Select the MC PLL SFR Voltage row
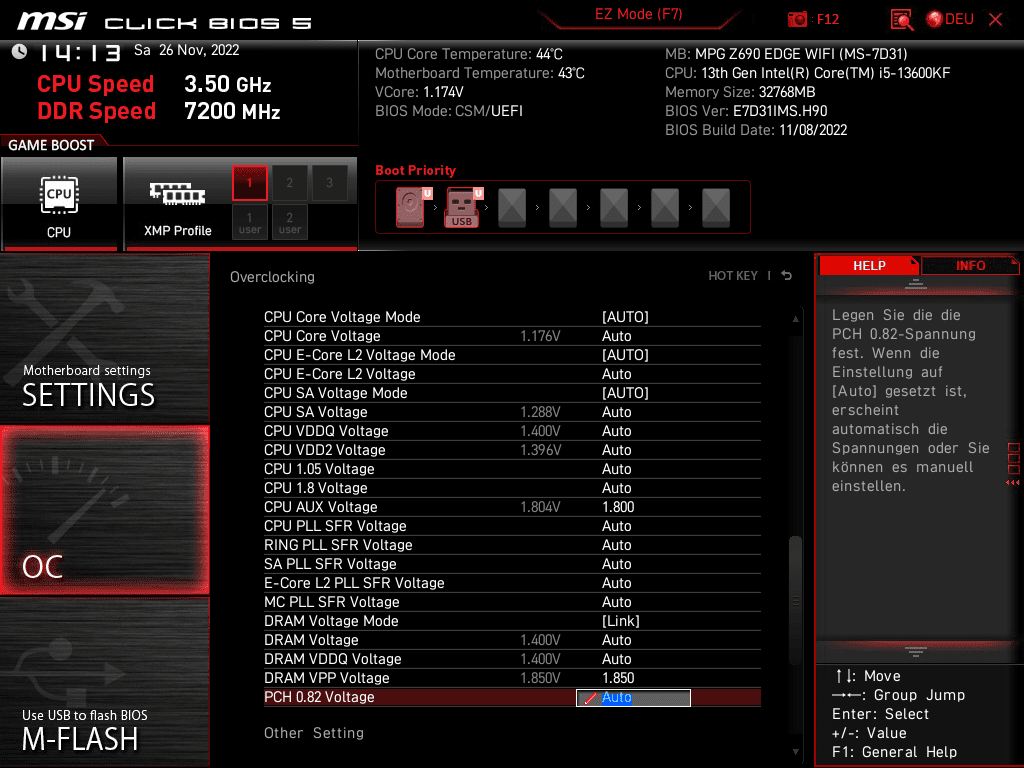Viewport: 1024px width, 768px height. pyautogui.click(x=512, y=601)
